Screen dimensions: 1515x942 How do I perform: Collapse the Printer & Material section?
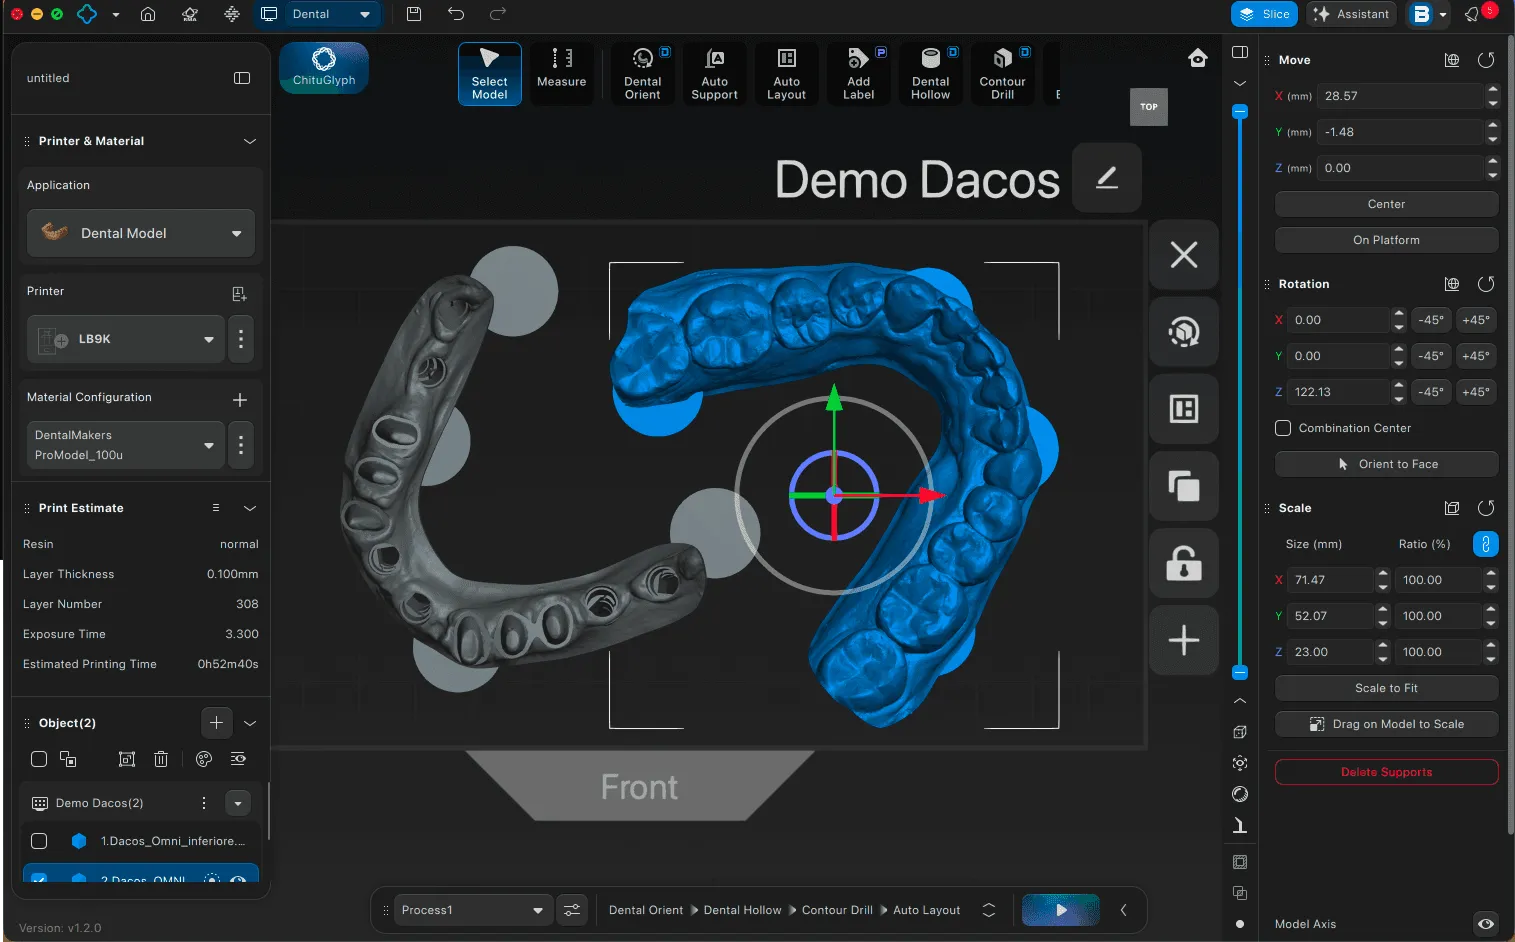pos(250,141)
